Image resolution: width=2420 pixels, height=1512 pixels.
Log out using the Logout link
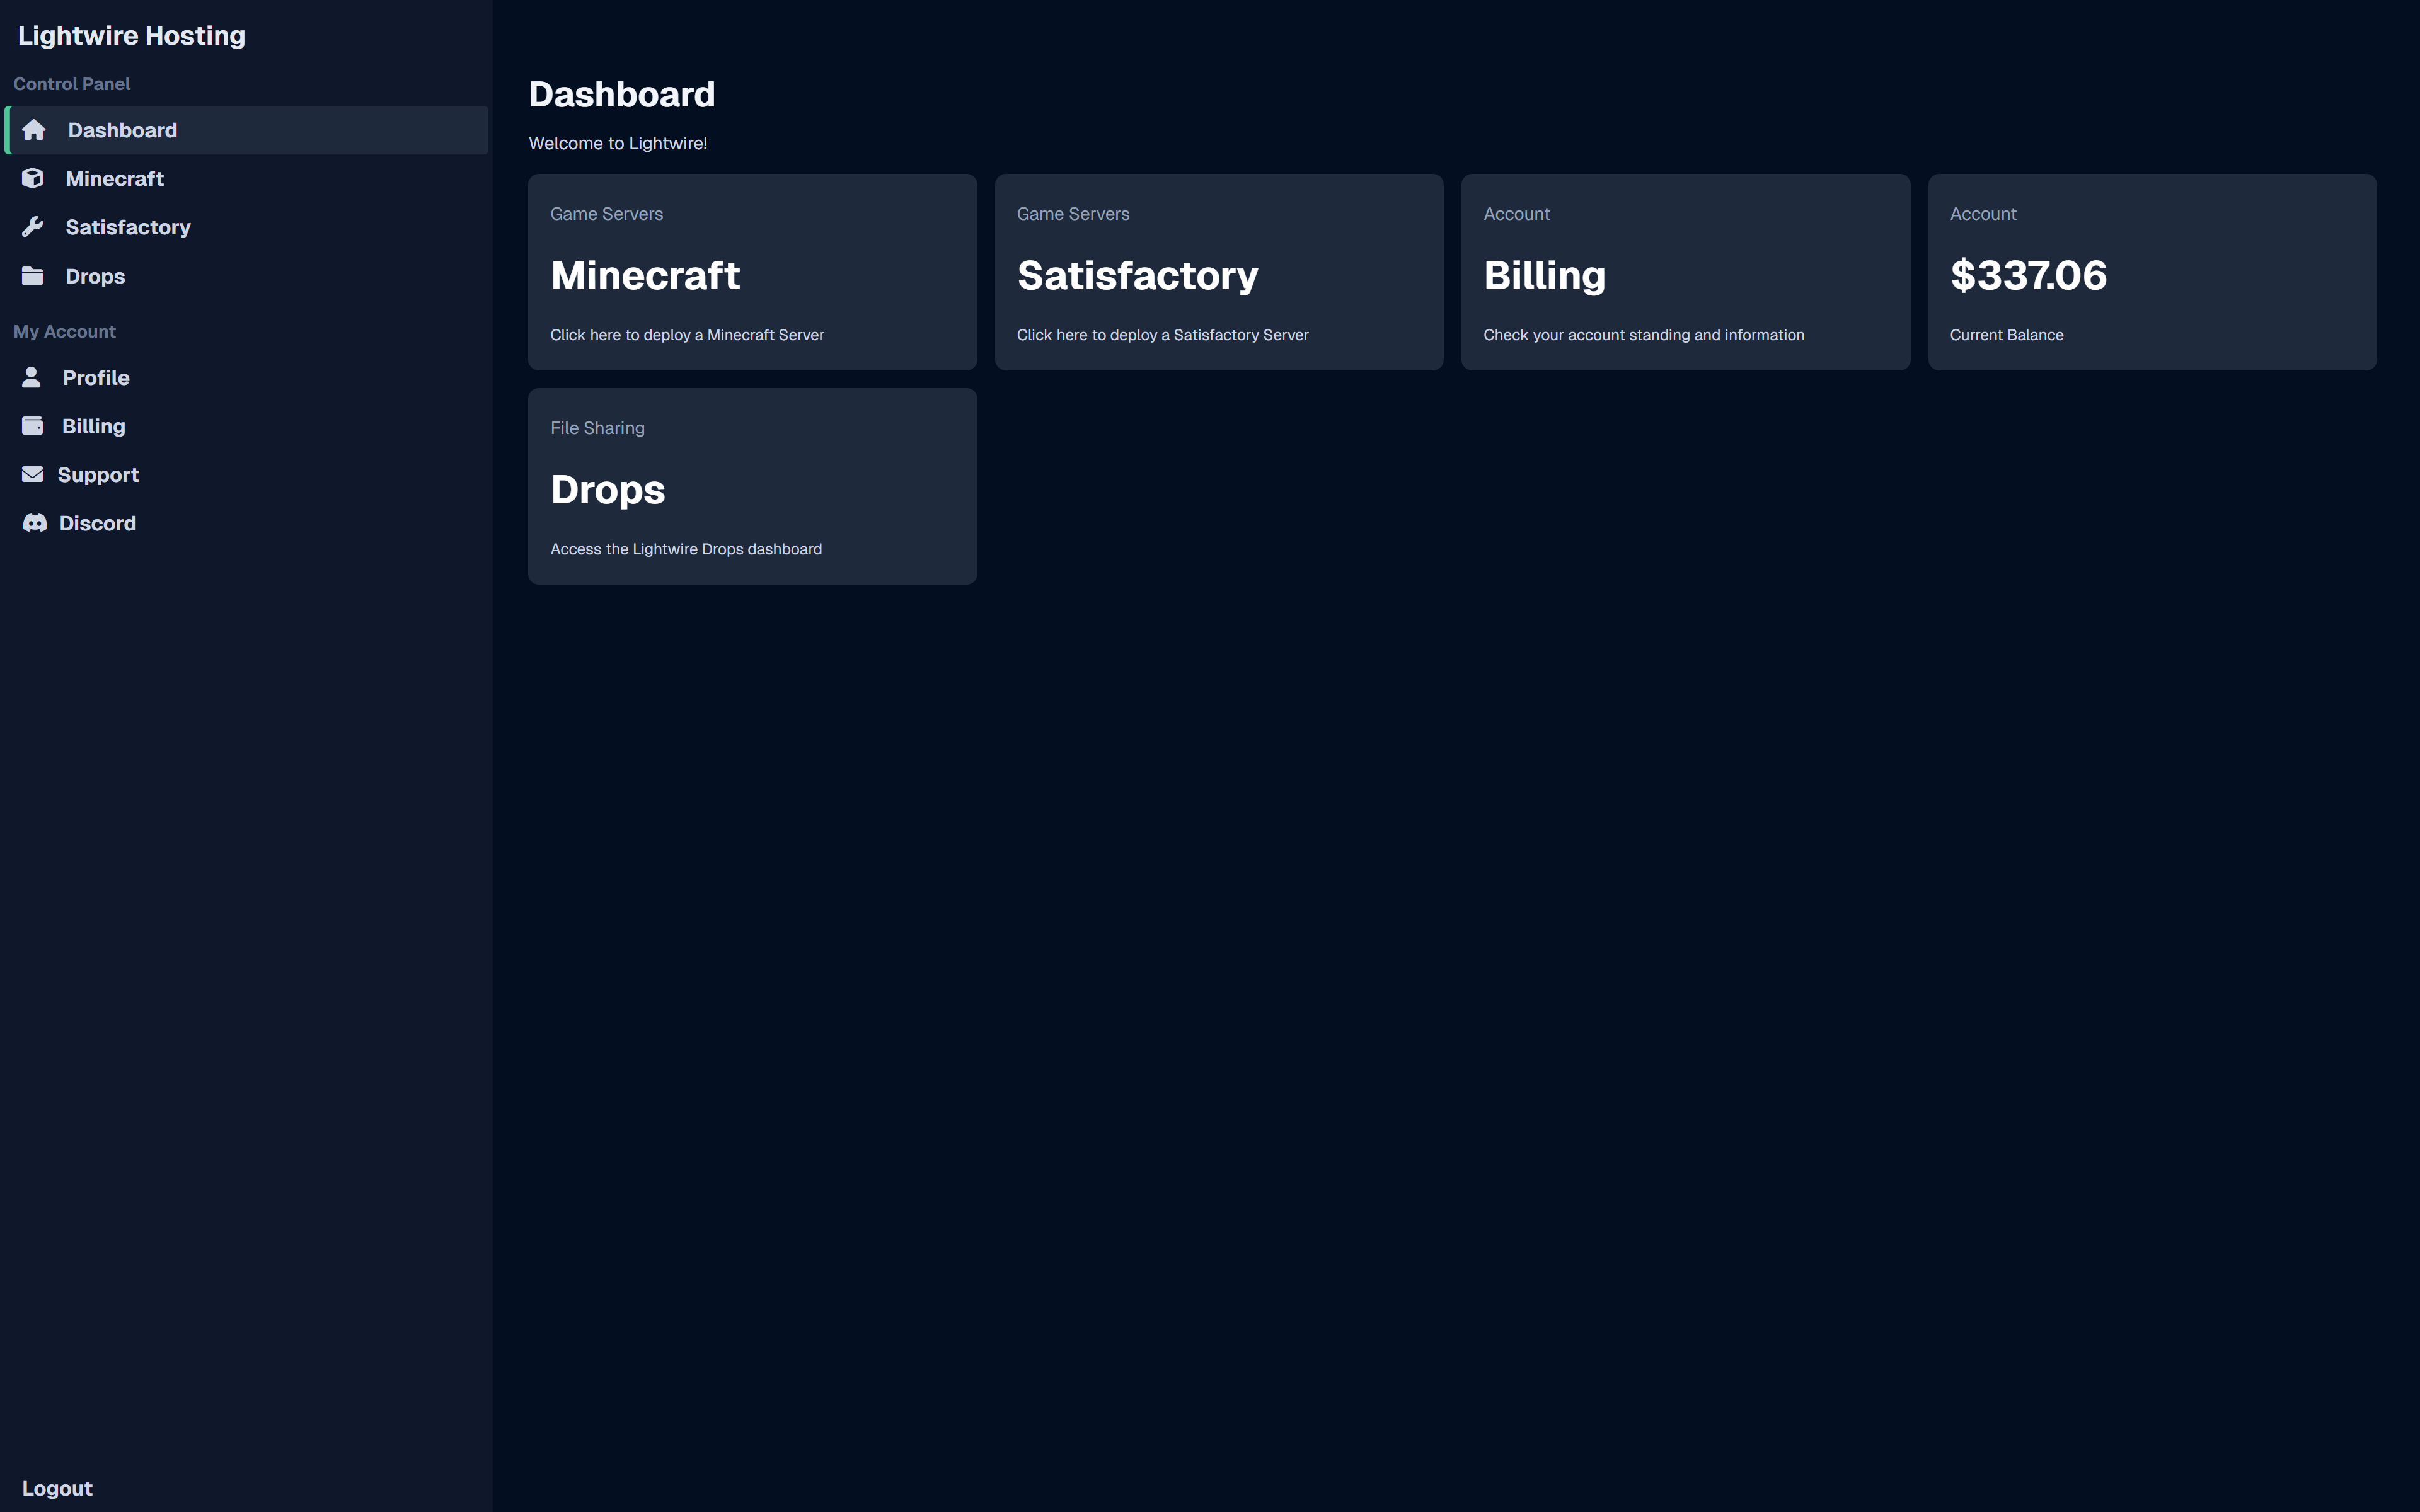point(57,1488)
